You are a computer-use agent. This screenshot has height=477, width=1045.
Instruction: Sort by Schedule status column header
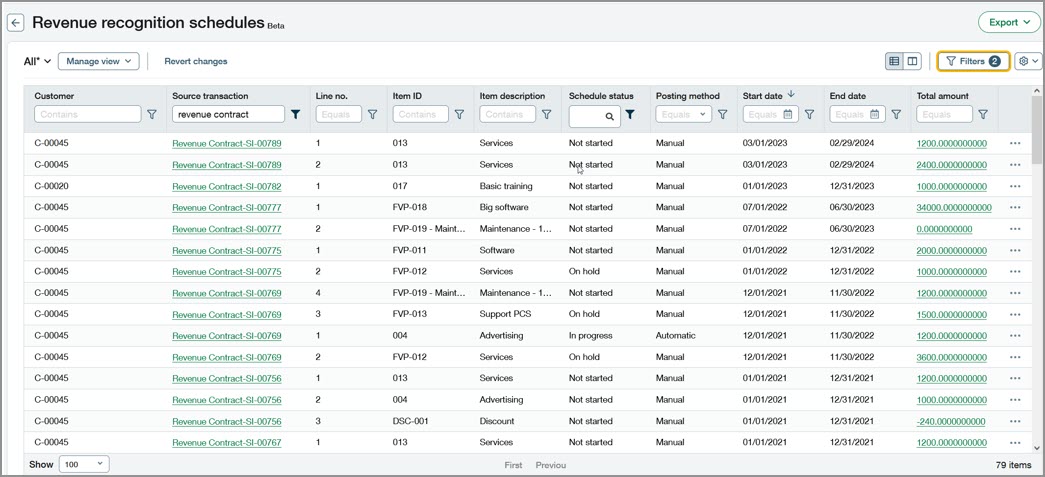pos(601,96)
